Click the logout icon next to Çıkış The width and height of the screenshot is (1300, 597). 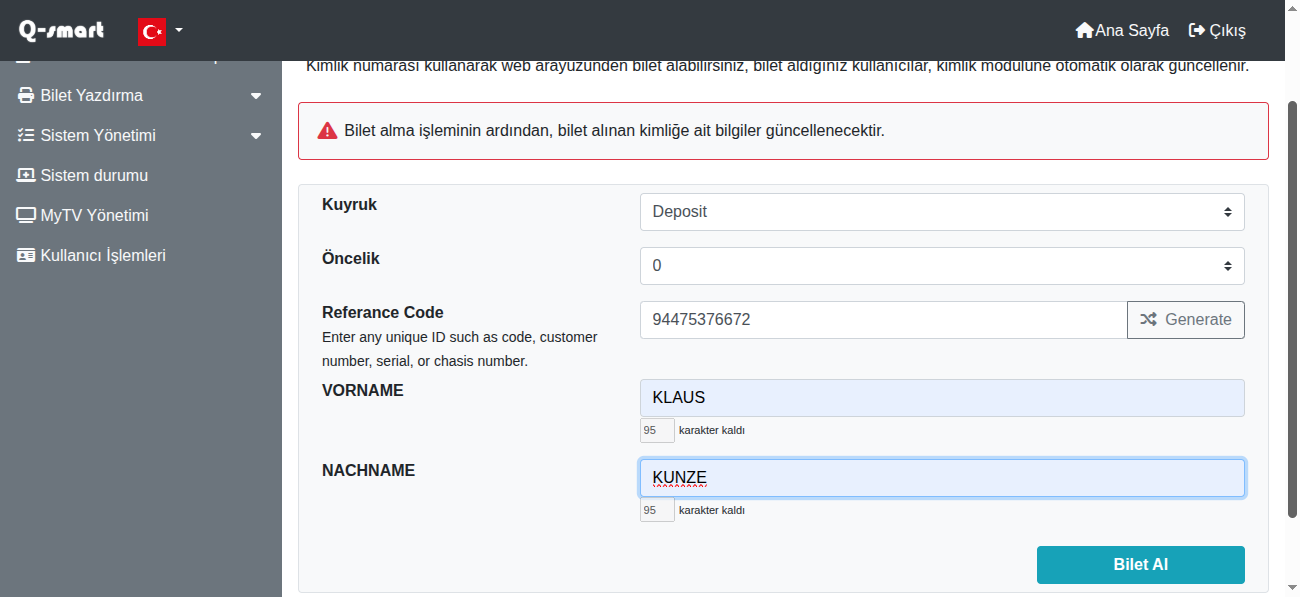1196,30
